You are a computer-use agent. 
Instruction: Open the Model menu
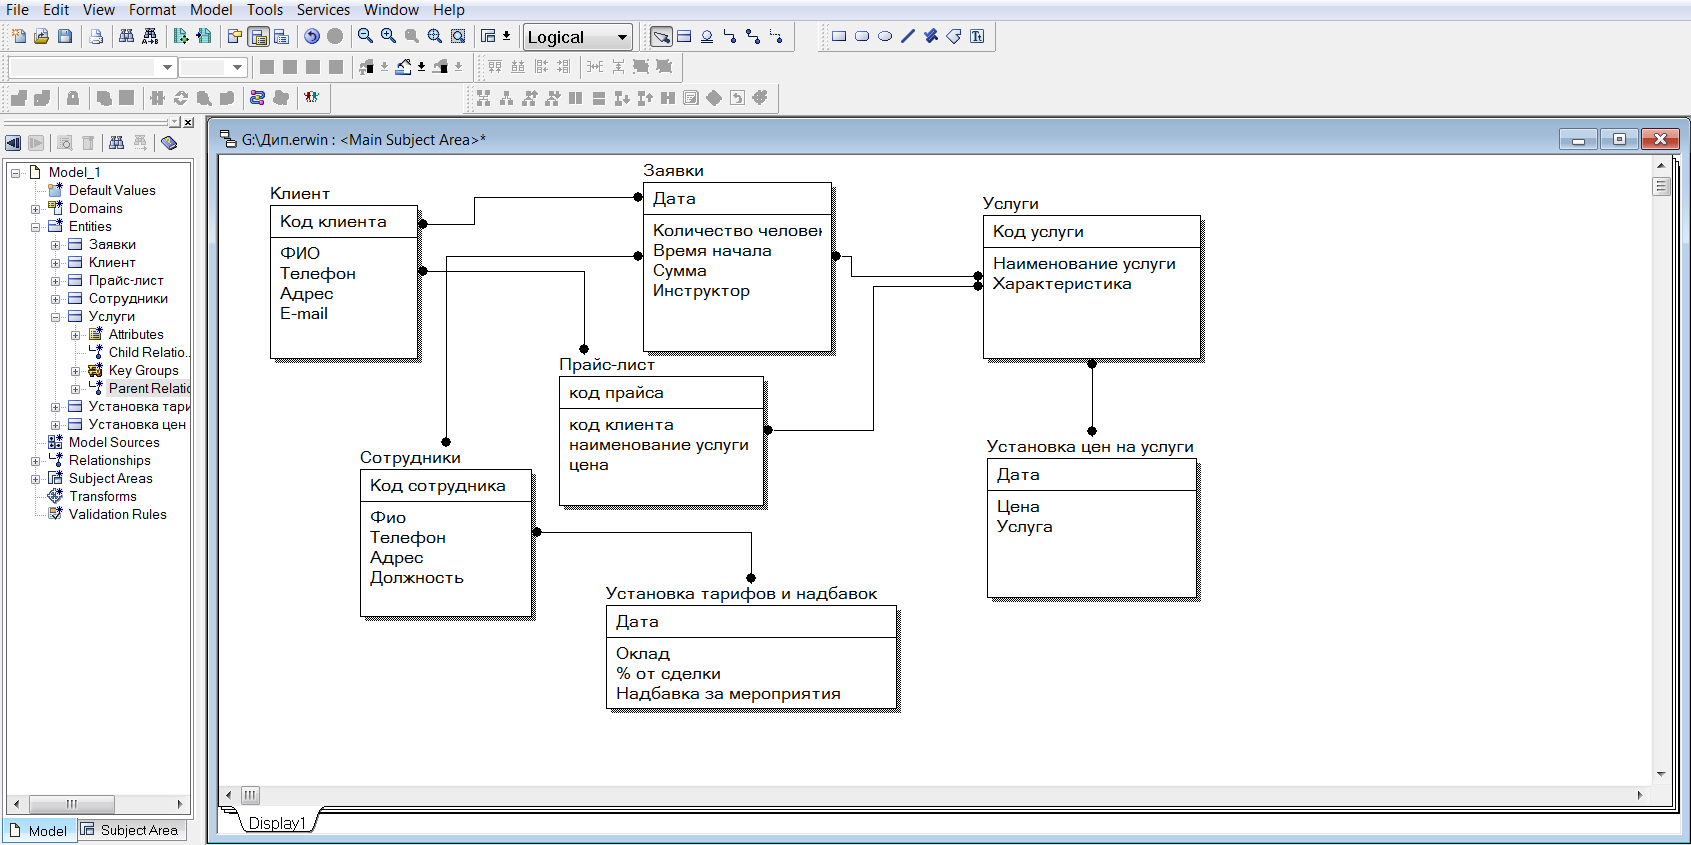(211, 10)
